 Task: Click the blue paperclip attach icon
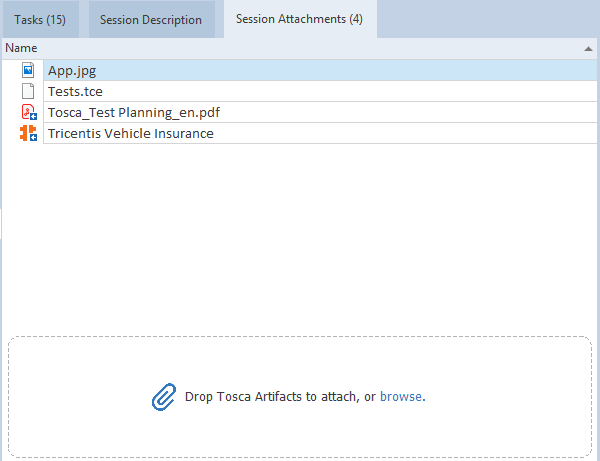(x=163, y=397)
